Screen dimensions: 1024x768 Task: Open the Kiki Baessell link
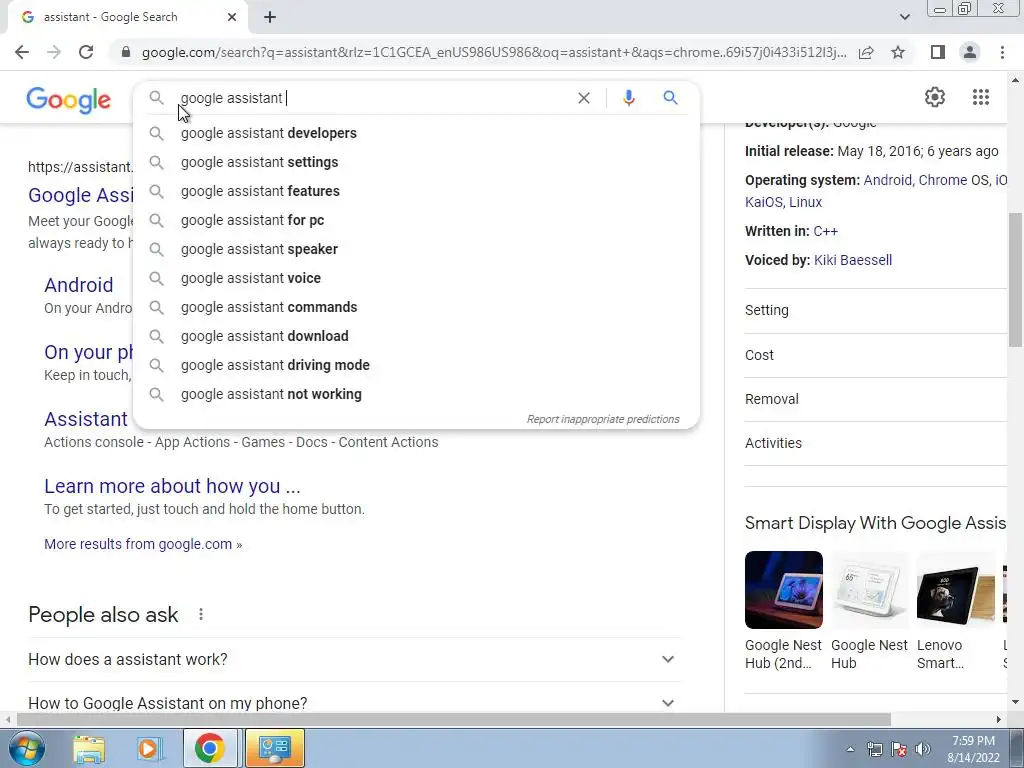[x=852, y=260]
